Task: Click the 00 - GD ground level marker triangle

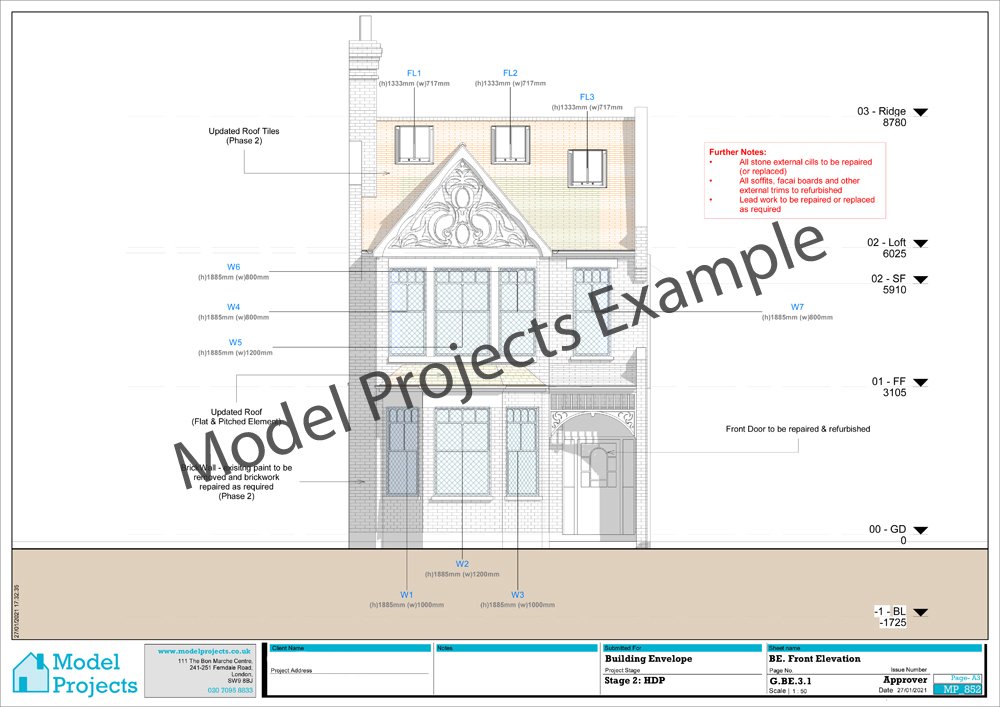Action: coord(920,530)
